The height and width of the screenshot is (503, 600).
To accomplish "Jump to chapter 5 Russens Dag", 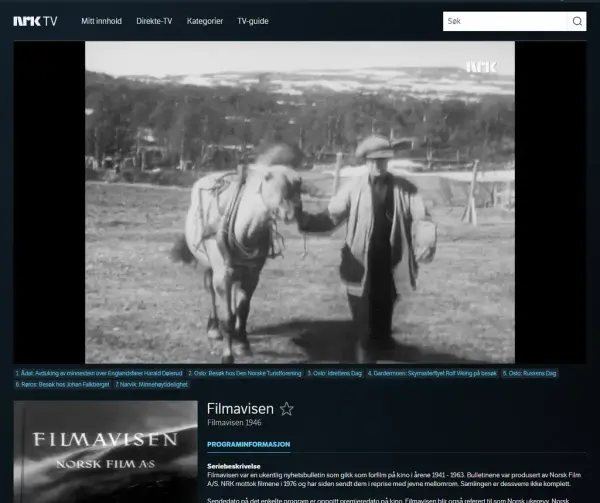I will coord(529,373).
